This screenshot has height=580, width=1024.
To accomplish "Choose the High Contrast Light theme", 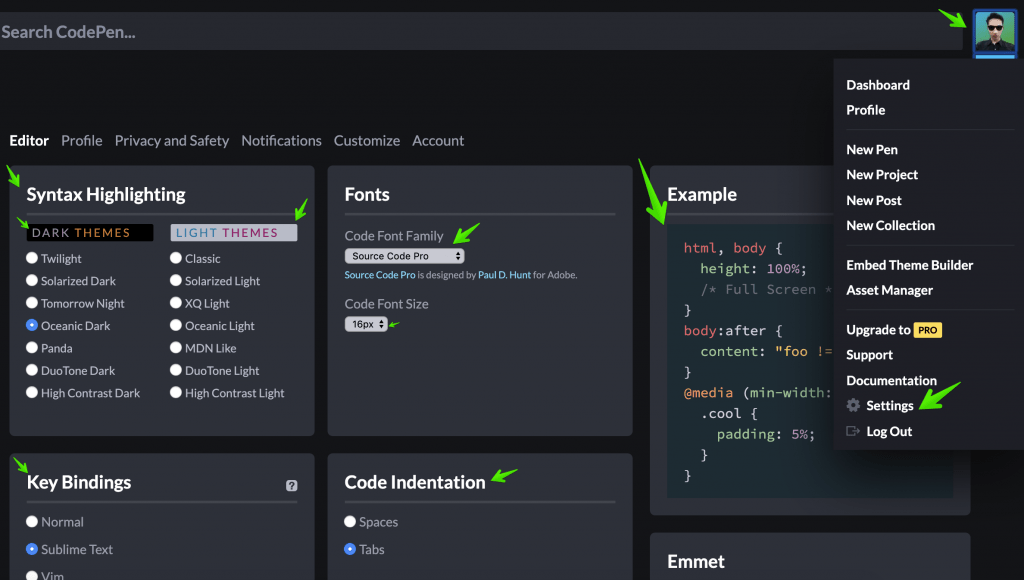I will point(176,392).
